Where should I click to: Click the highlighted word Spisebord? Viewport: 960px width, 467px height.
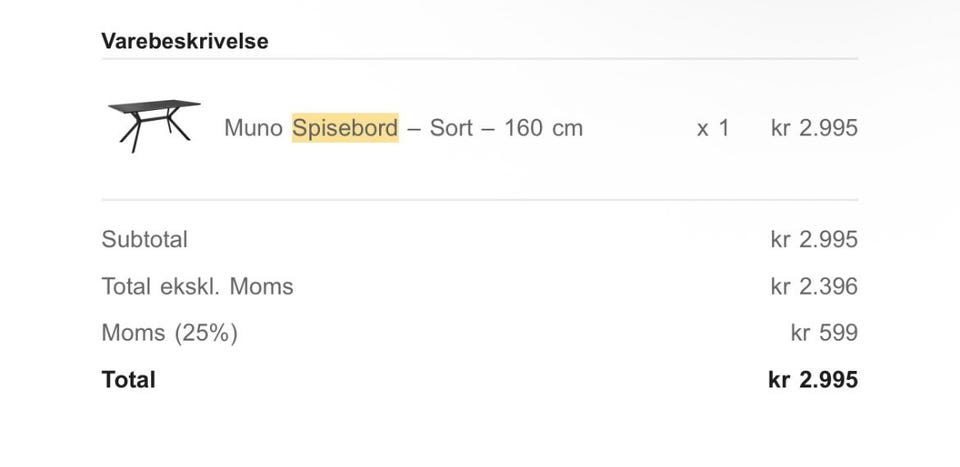tap(345, 128)
